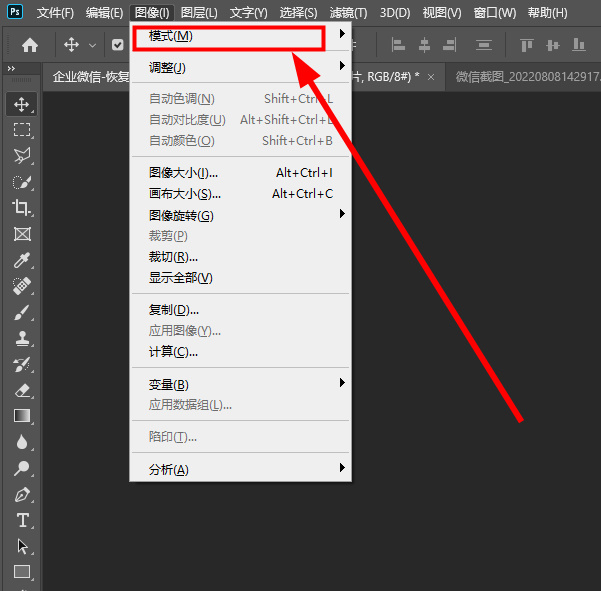This screenshot has height=591, width=601.
Task: Choose 模式(M) menu item
Action: click(x=240, y=36)
